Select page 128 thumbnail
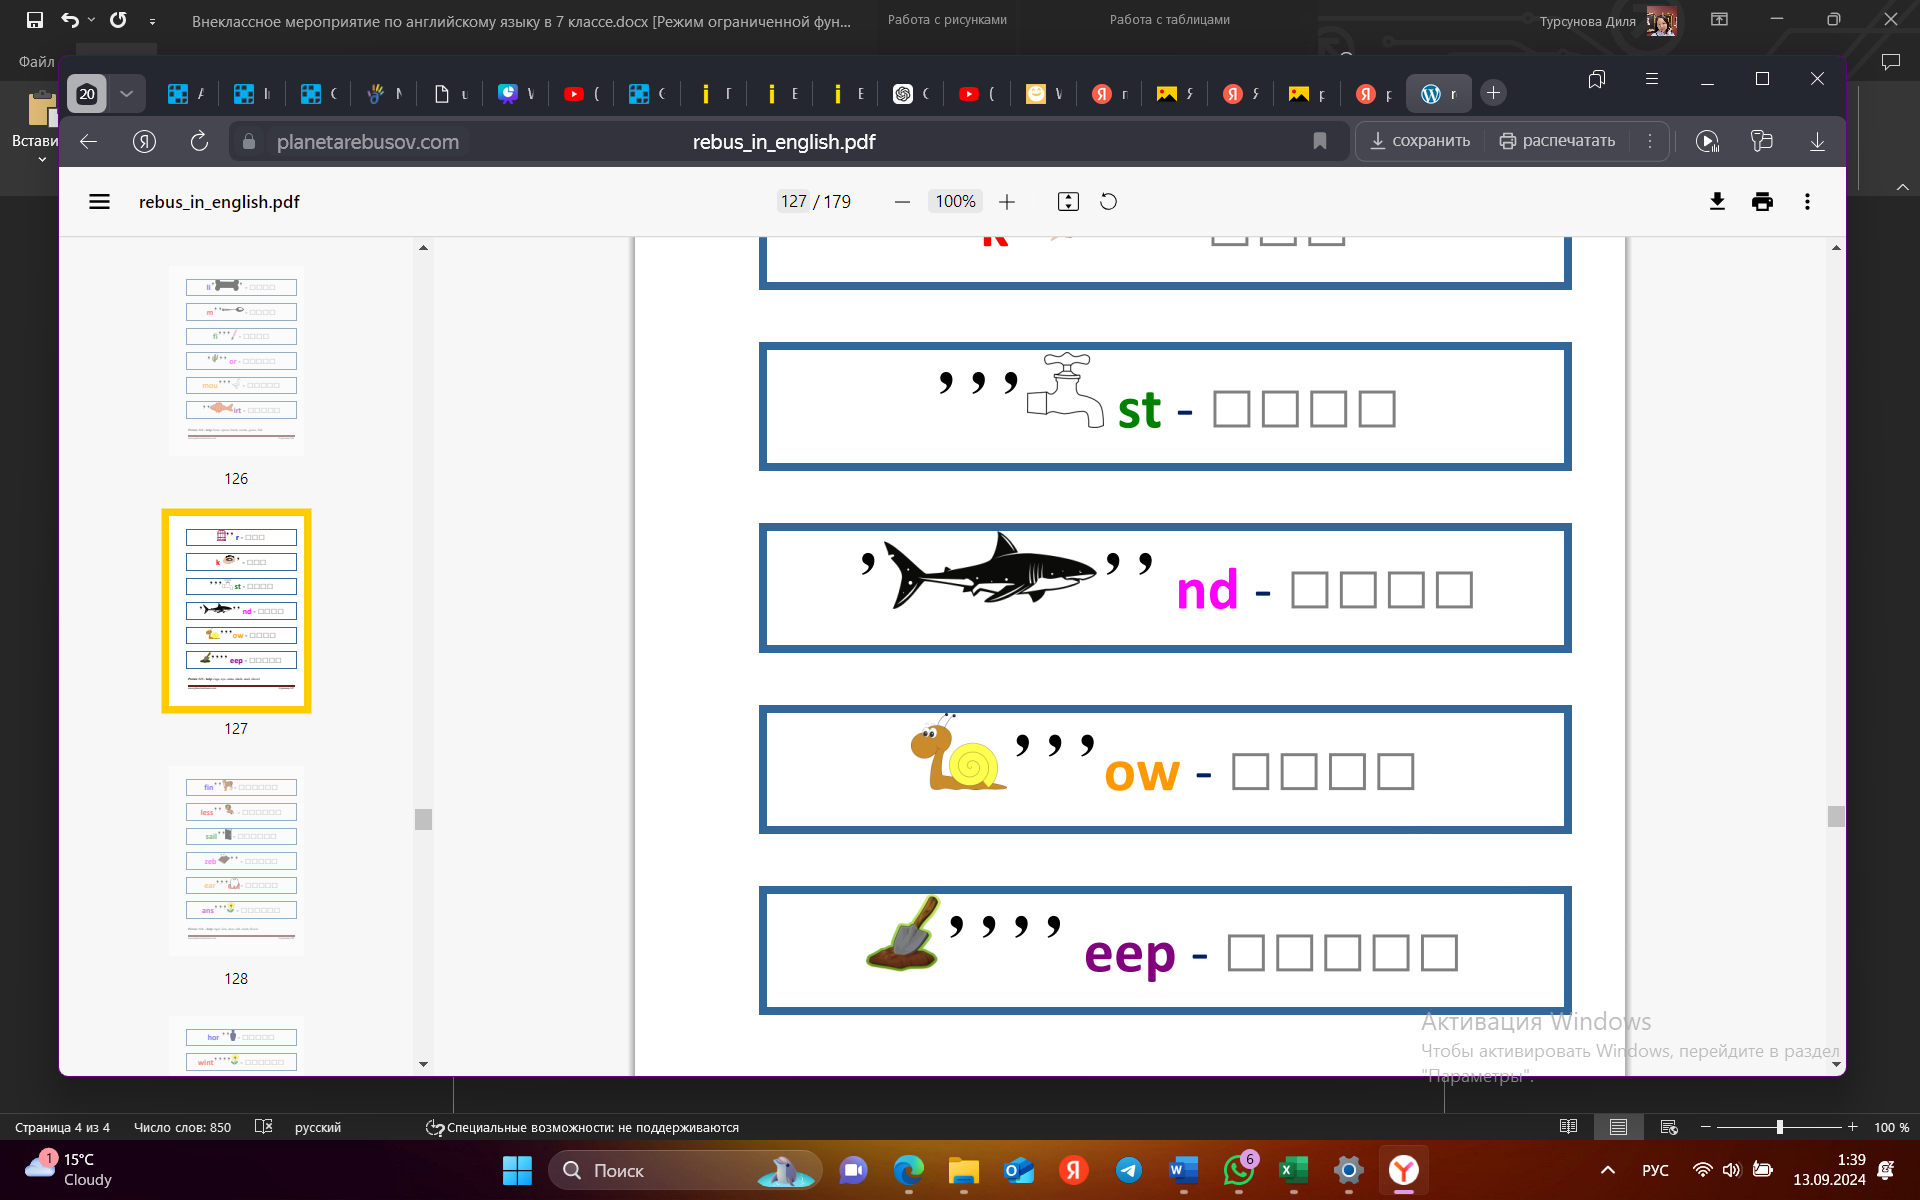This screenshot has height=1200, width=1920. (236, 861)
